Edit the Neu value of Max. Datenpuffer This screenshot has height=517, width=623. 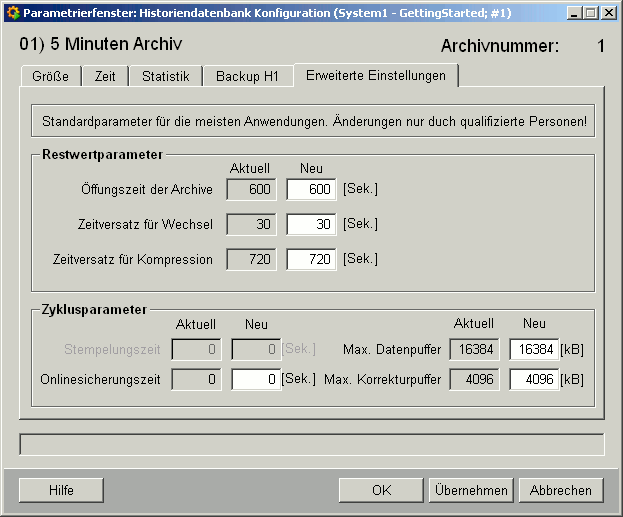(534, 349)
